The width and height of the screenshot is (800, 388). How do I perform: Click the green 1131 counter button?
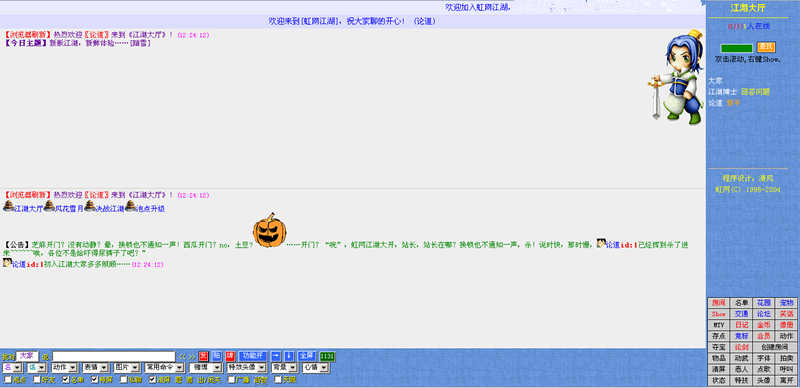(x=327, y=356)
